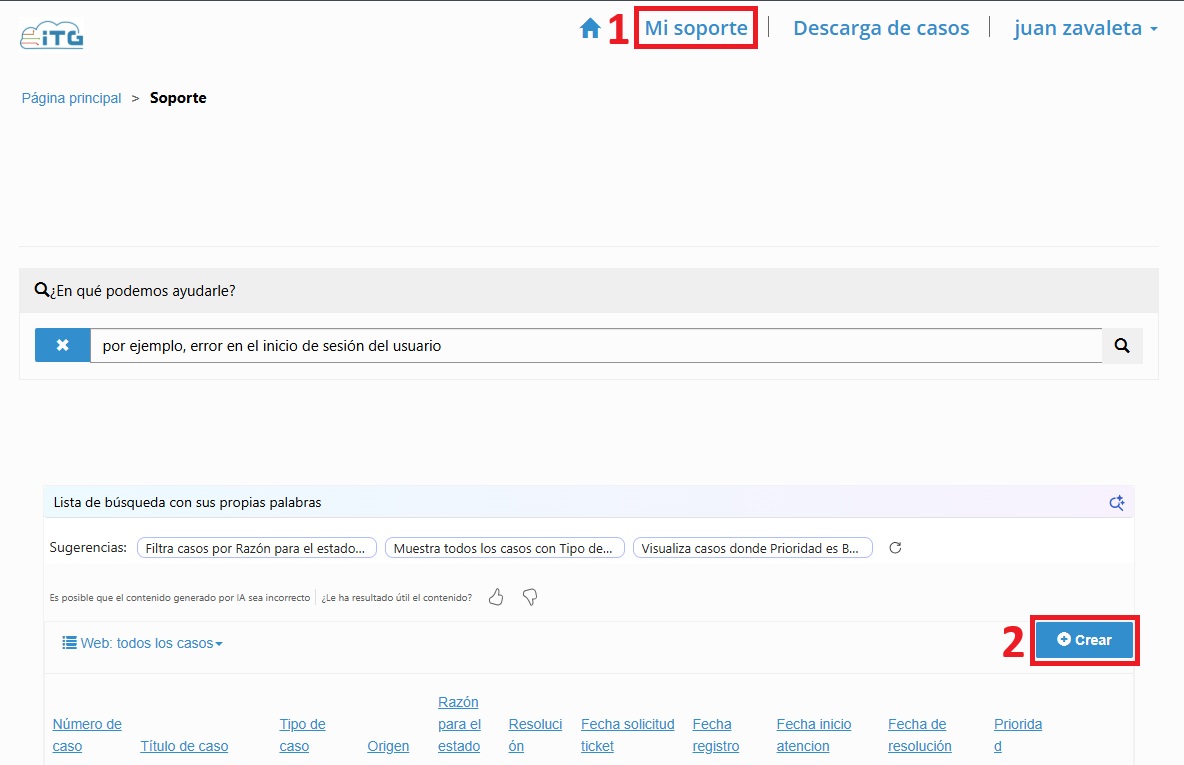Click the search text input field
This screenshot has height=765, width=1184.
click(595, 346)
